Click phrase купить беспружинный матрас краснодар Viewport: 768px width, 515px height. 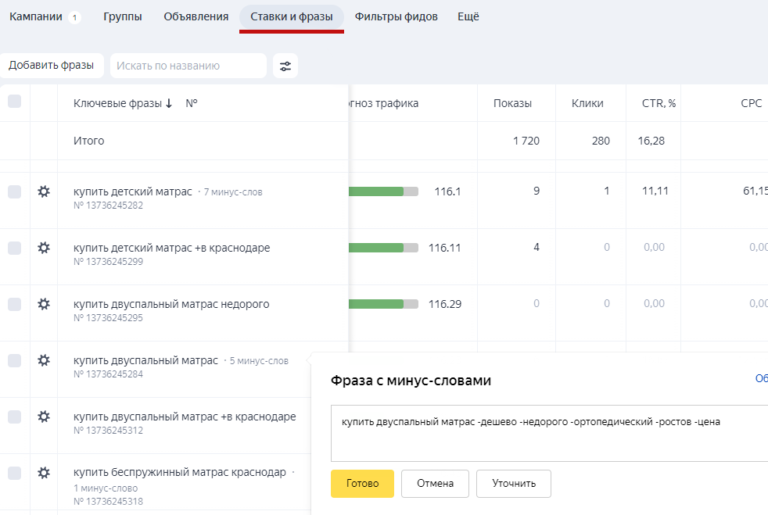(180, 472)
